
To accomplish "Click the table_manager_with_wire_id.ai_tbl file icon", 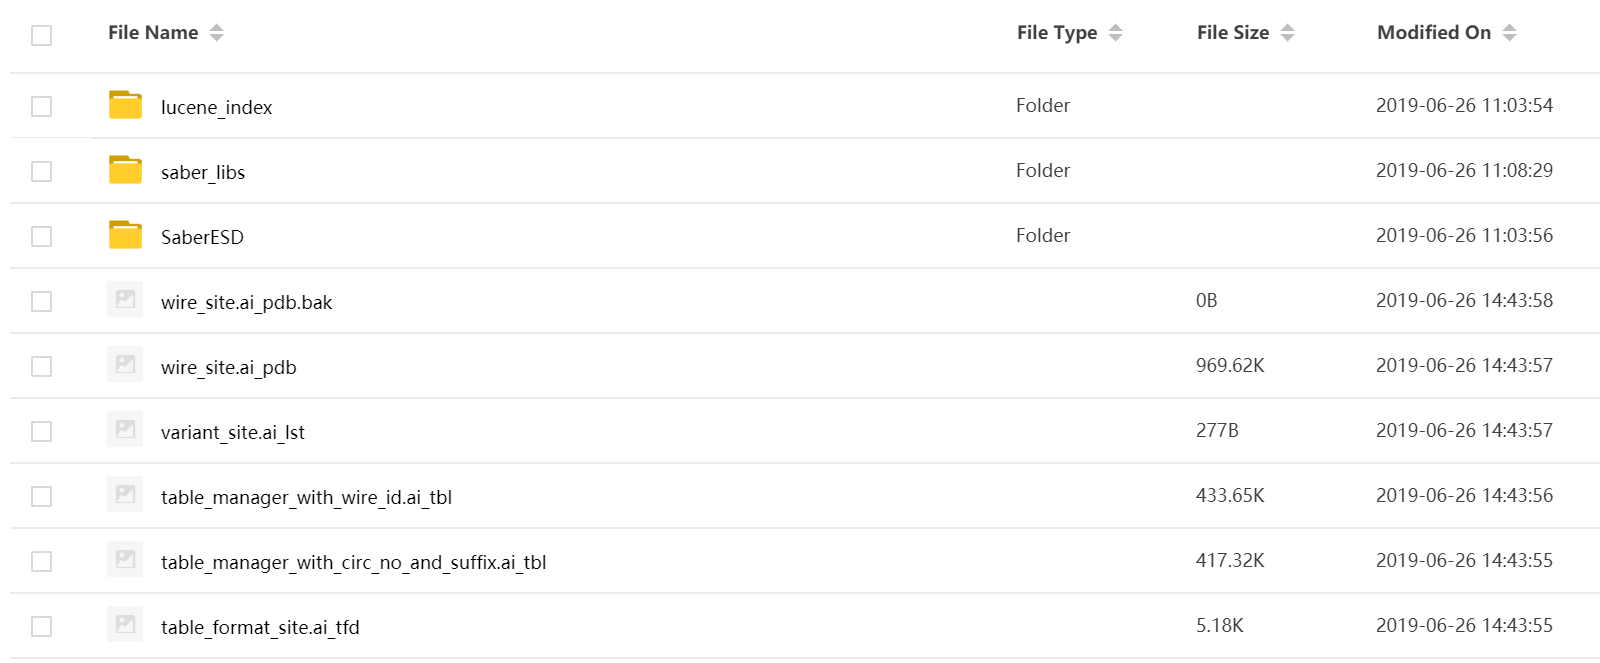I will coord(125,495).
